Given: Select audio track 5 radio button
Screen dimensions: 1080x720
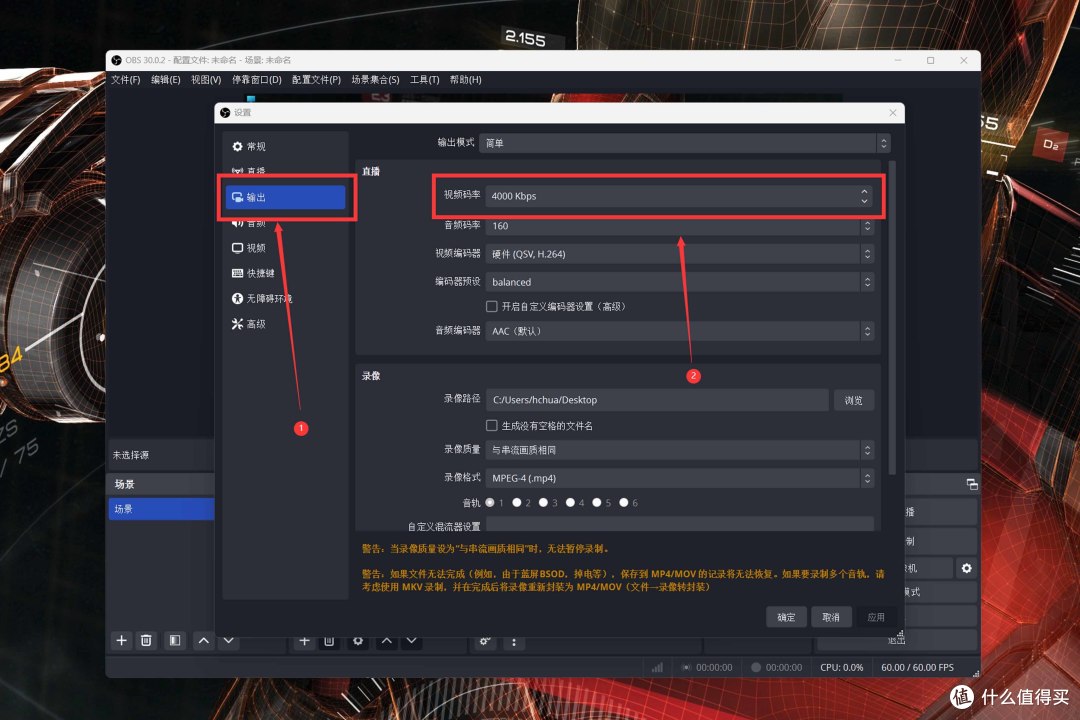Looking at the screenshot, I should point(597,503).
